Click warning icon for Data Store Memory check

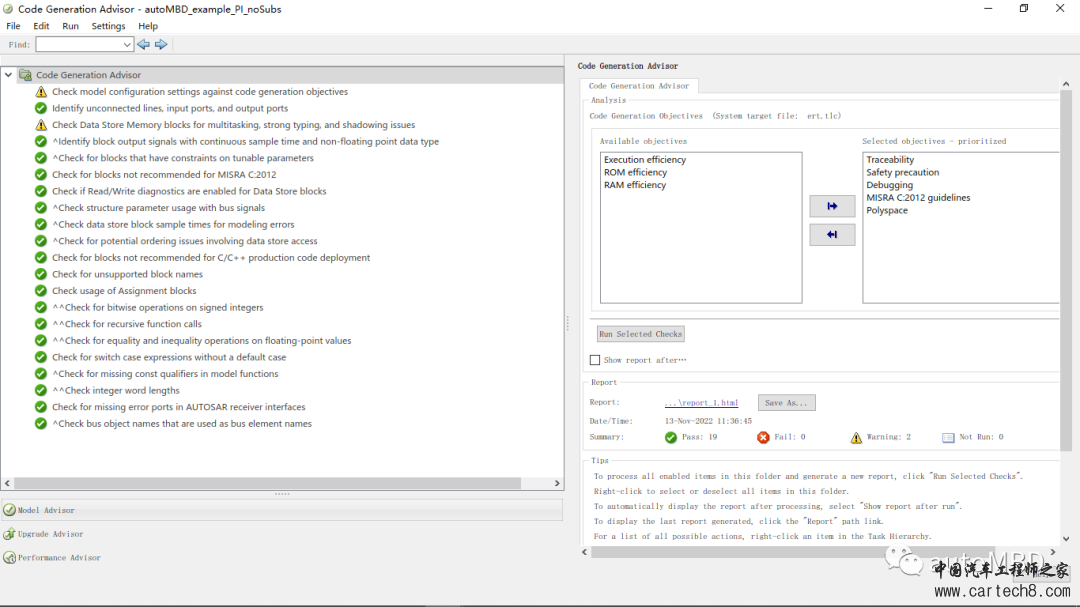[41, 125]
